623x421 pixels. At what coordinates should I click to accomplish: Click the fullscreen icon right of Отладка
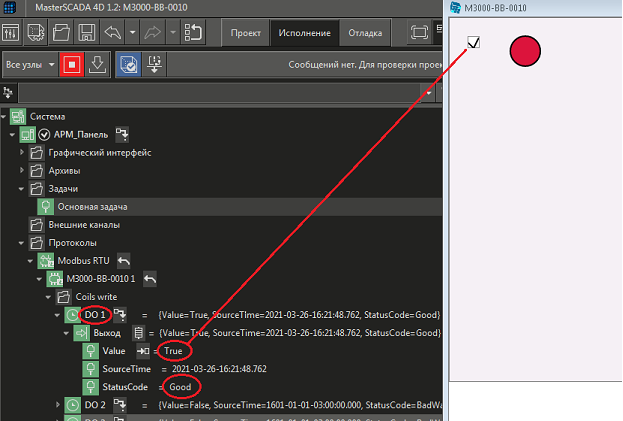418,32
